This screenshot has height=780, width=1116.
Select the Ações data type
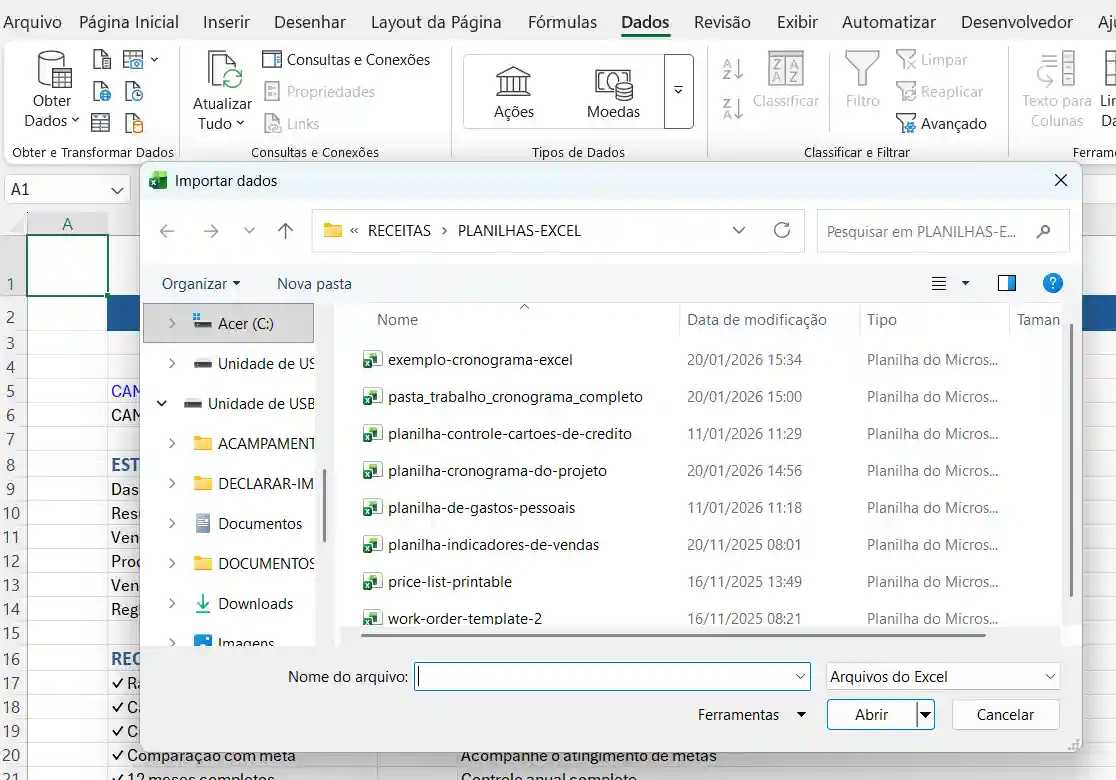tap(513, 85)
